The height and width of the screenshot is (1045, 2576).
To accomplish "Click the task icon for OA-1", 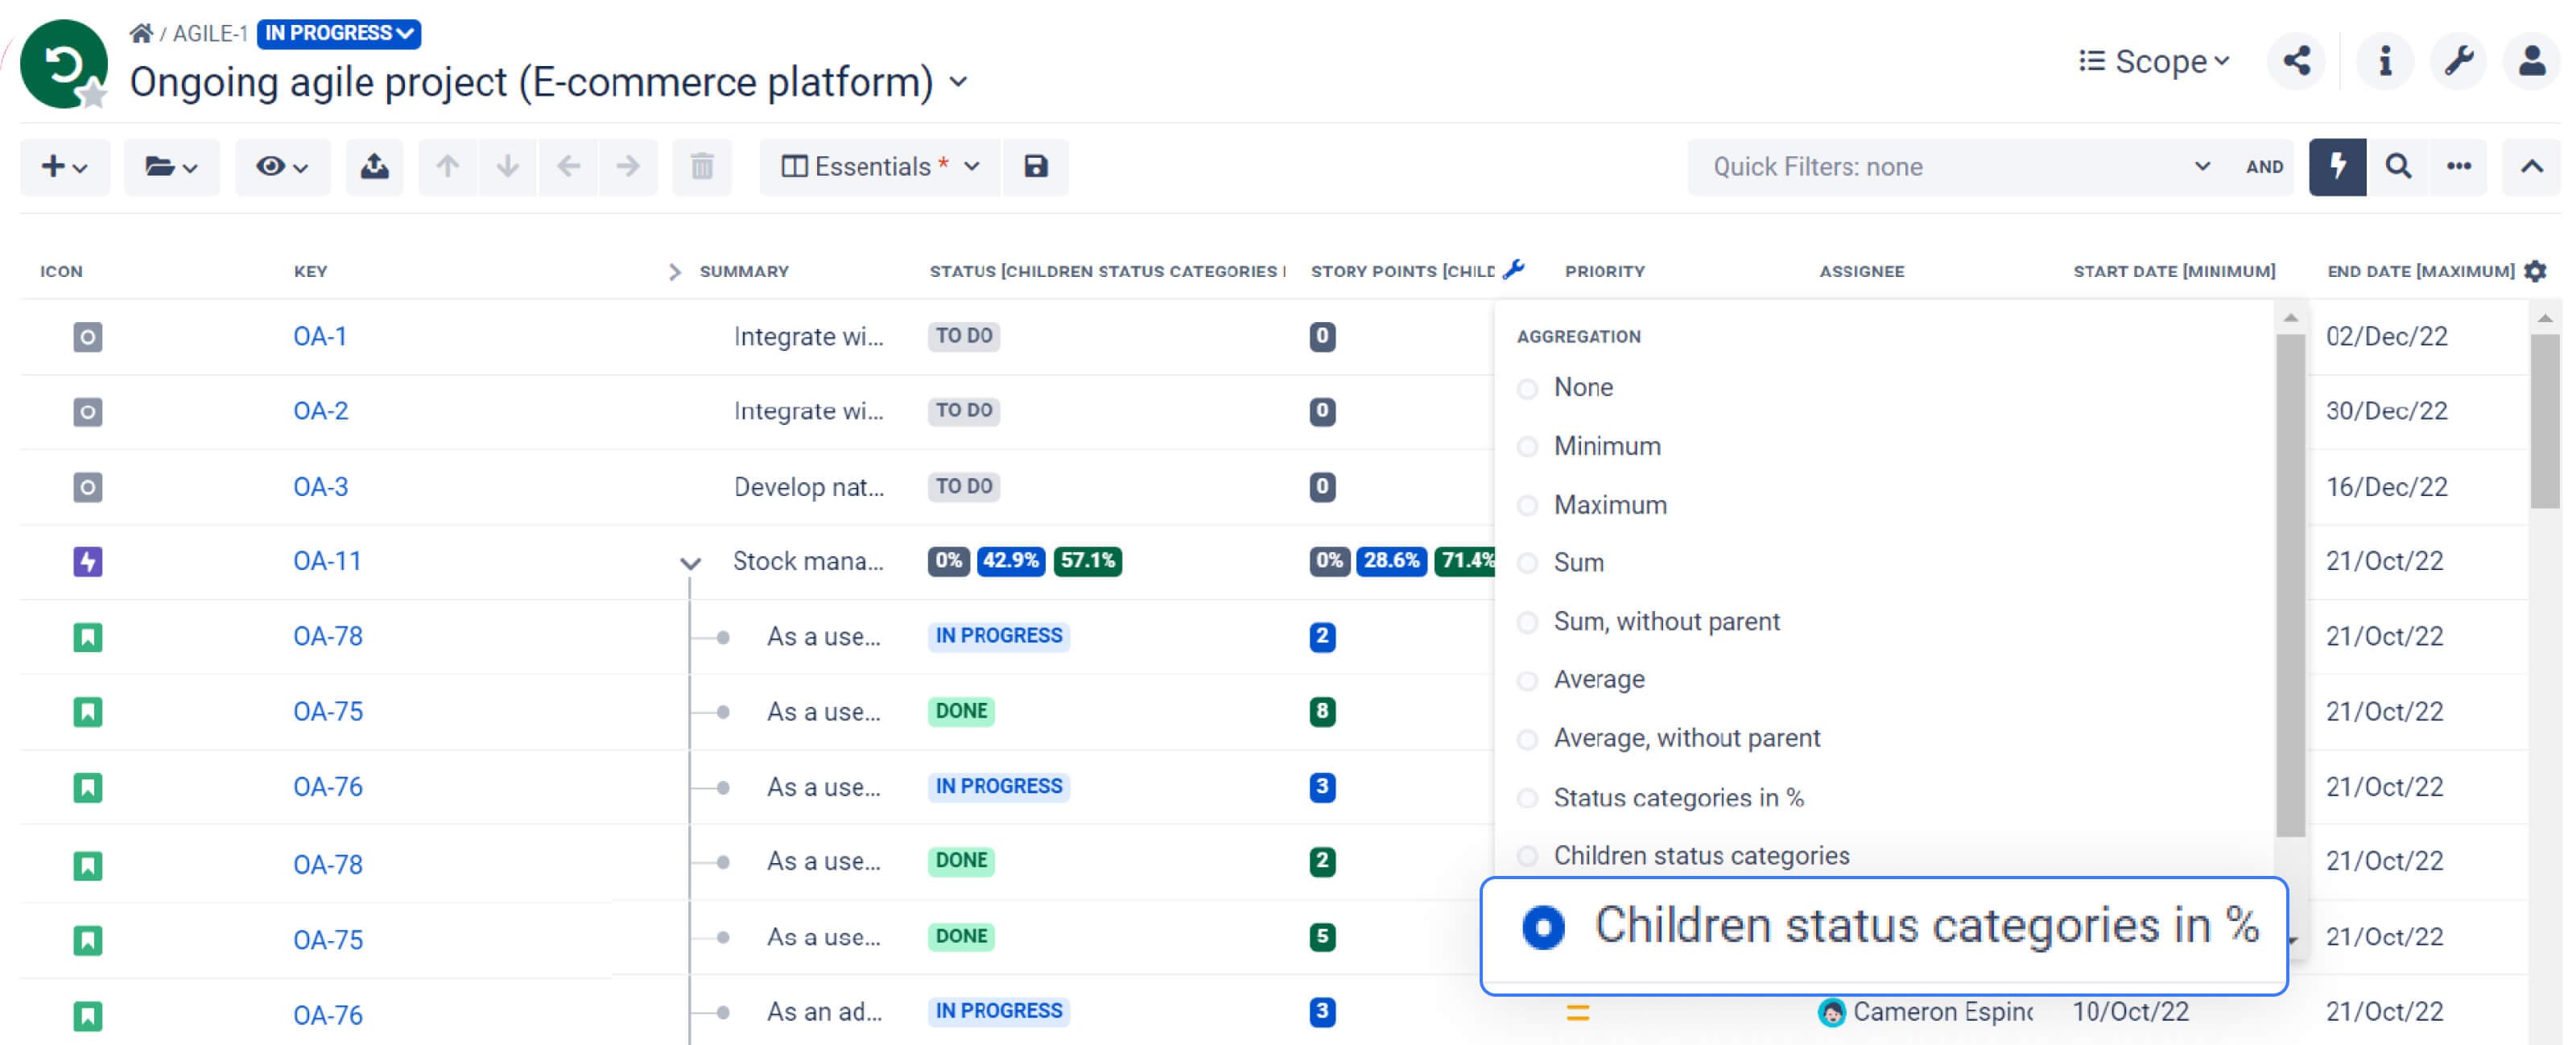I will [x=88, y=337].
